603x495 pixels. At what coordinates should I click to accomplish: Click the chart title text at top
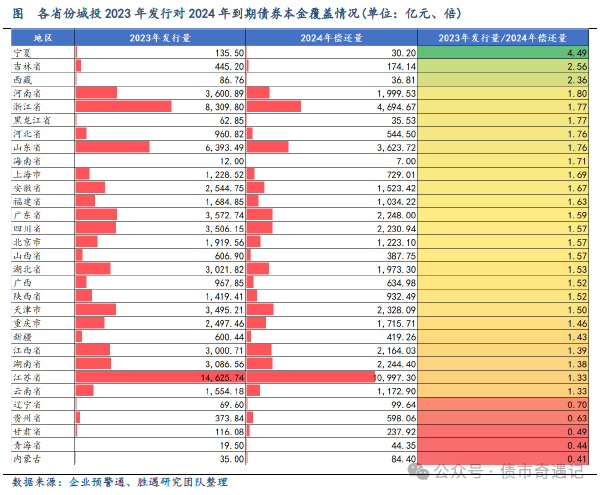[x=237, y=14]
